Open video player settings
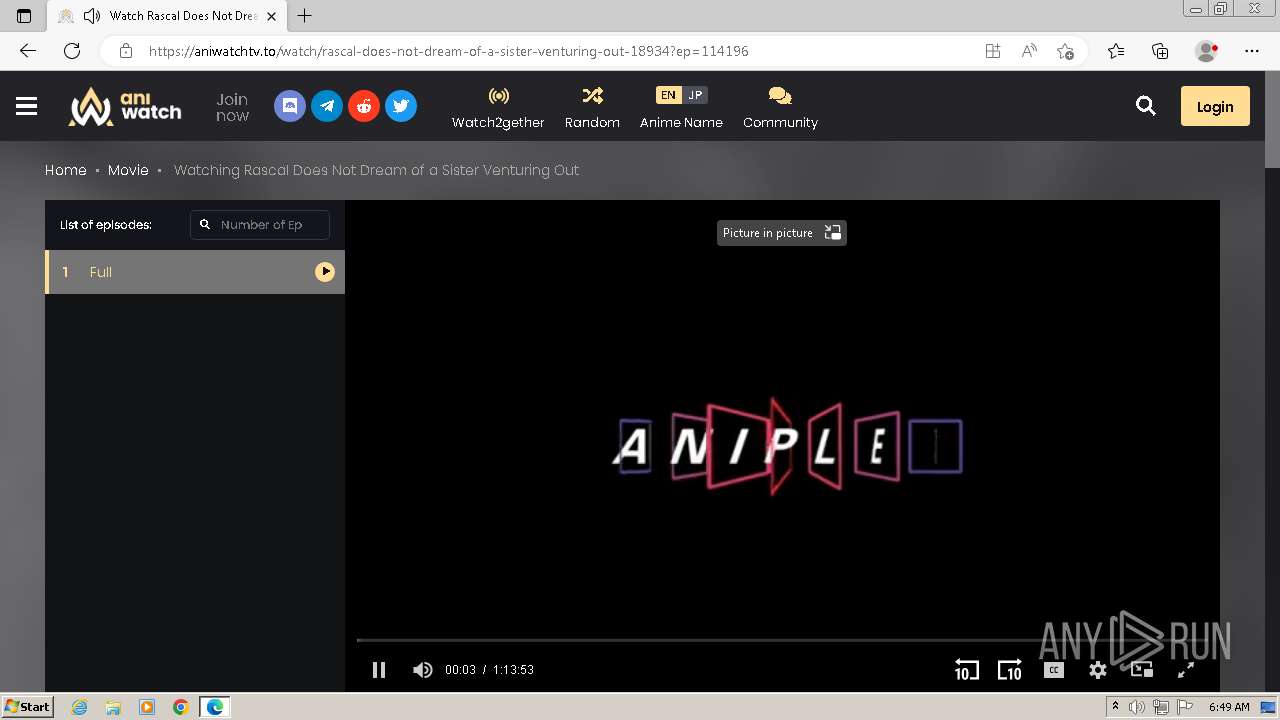This screenshot has height=720, width=1280. pos(1098,670)
